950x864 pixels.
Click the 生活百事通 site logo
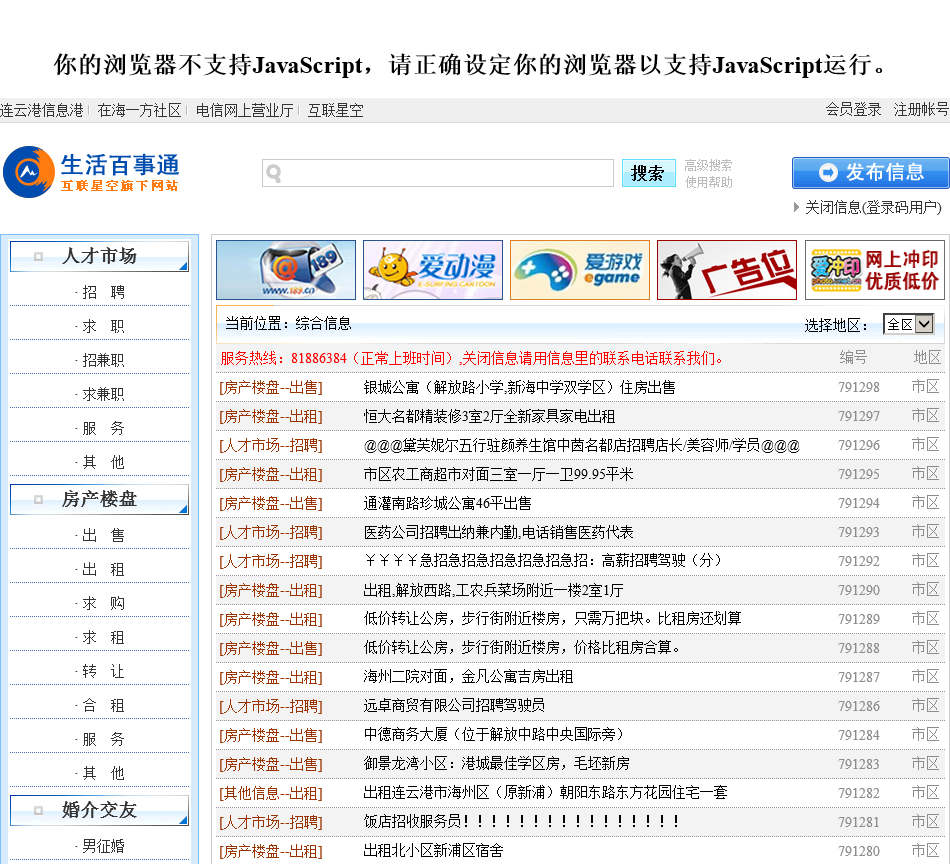pyautogui.click(x=92, y=172)
